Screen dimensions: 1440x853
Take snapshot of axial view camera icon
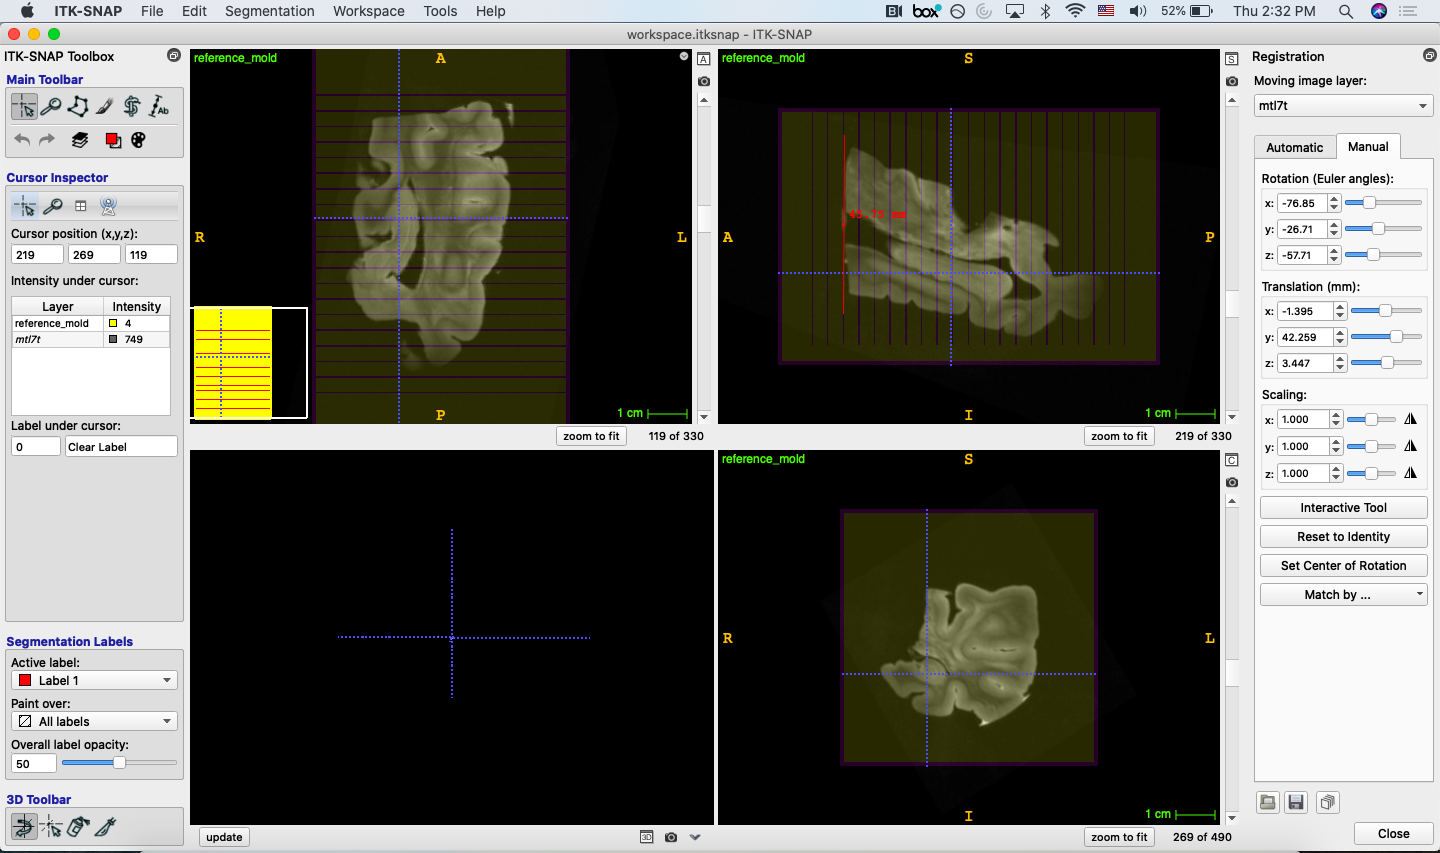point(704,81)
